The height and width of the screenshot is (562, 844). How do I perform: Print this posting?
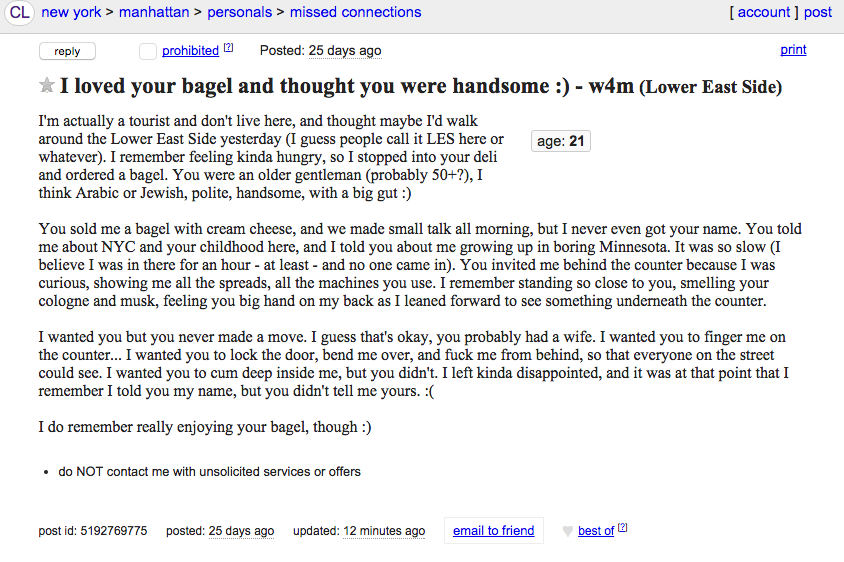(x=793, y=50)
